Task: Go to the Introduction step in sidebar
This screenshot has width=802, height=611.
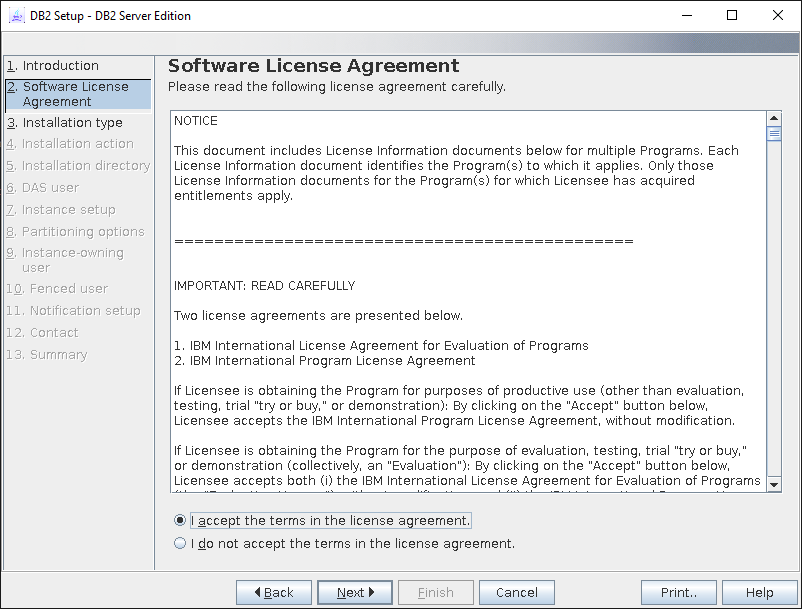Action: (x=60, y=66)
